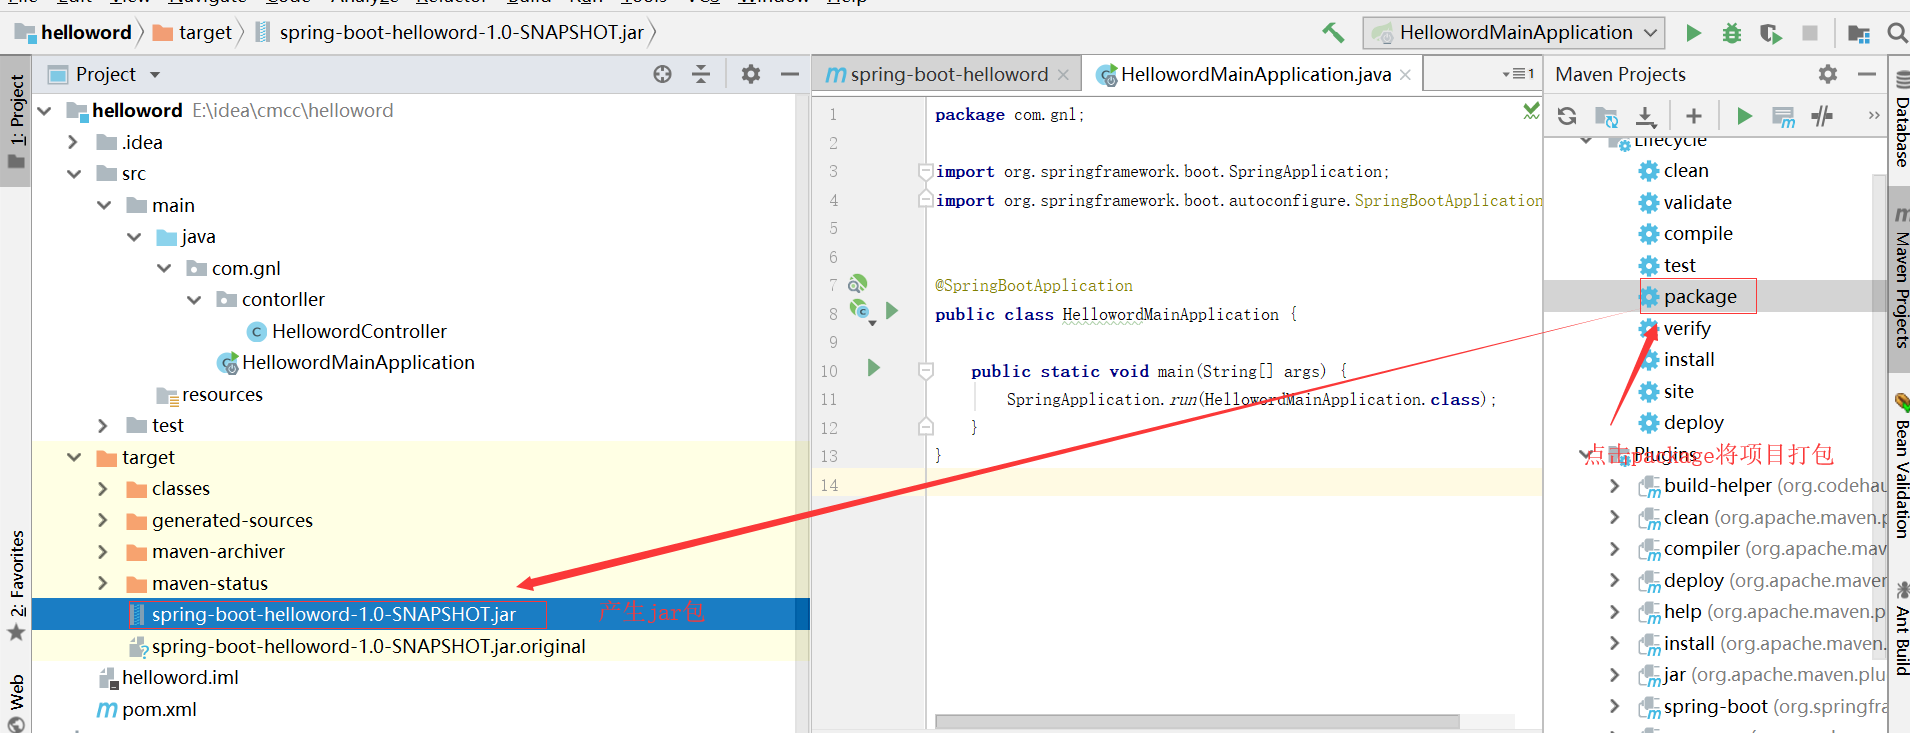This screenshot has height=733, width=1910.
Task: Click helloword breadcrumb in navigation bar
Action: pyautogui.click(x=73, y=32)
